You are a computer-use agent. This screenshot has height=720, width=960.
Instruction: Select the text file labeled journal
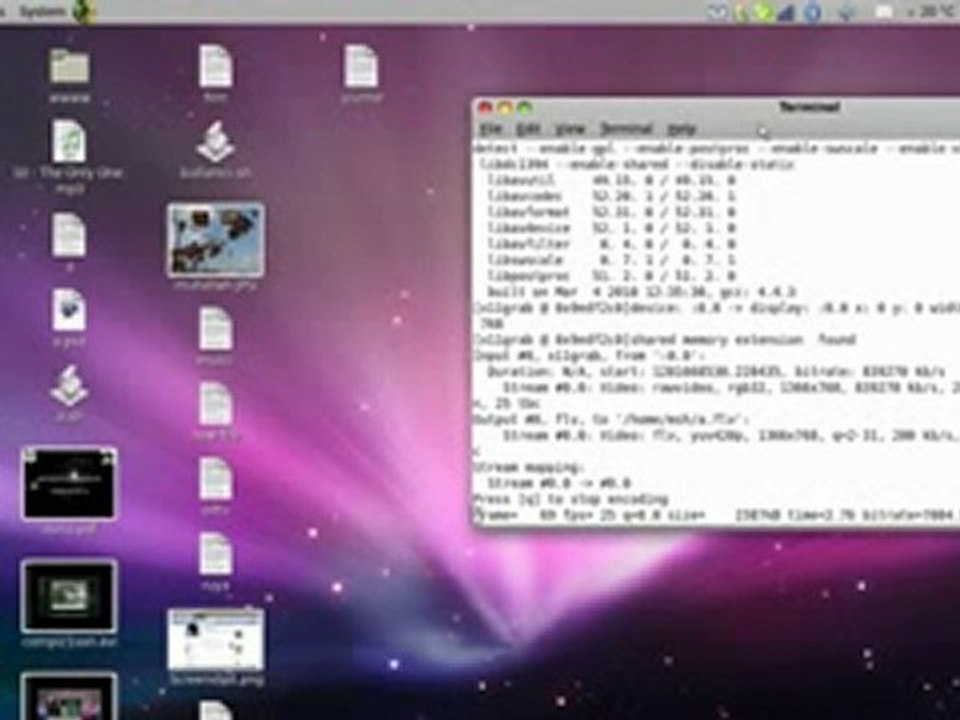point(361,66)
